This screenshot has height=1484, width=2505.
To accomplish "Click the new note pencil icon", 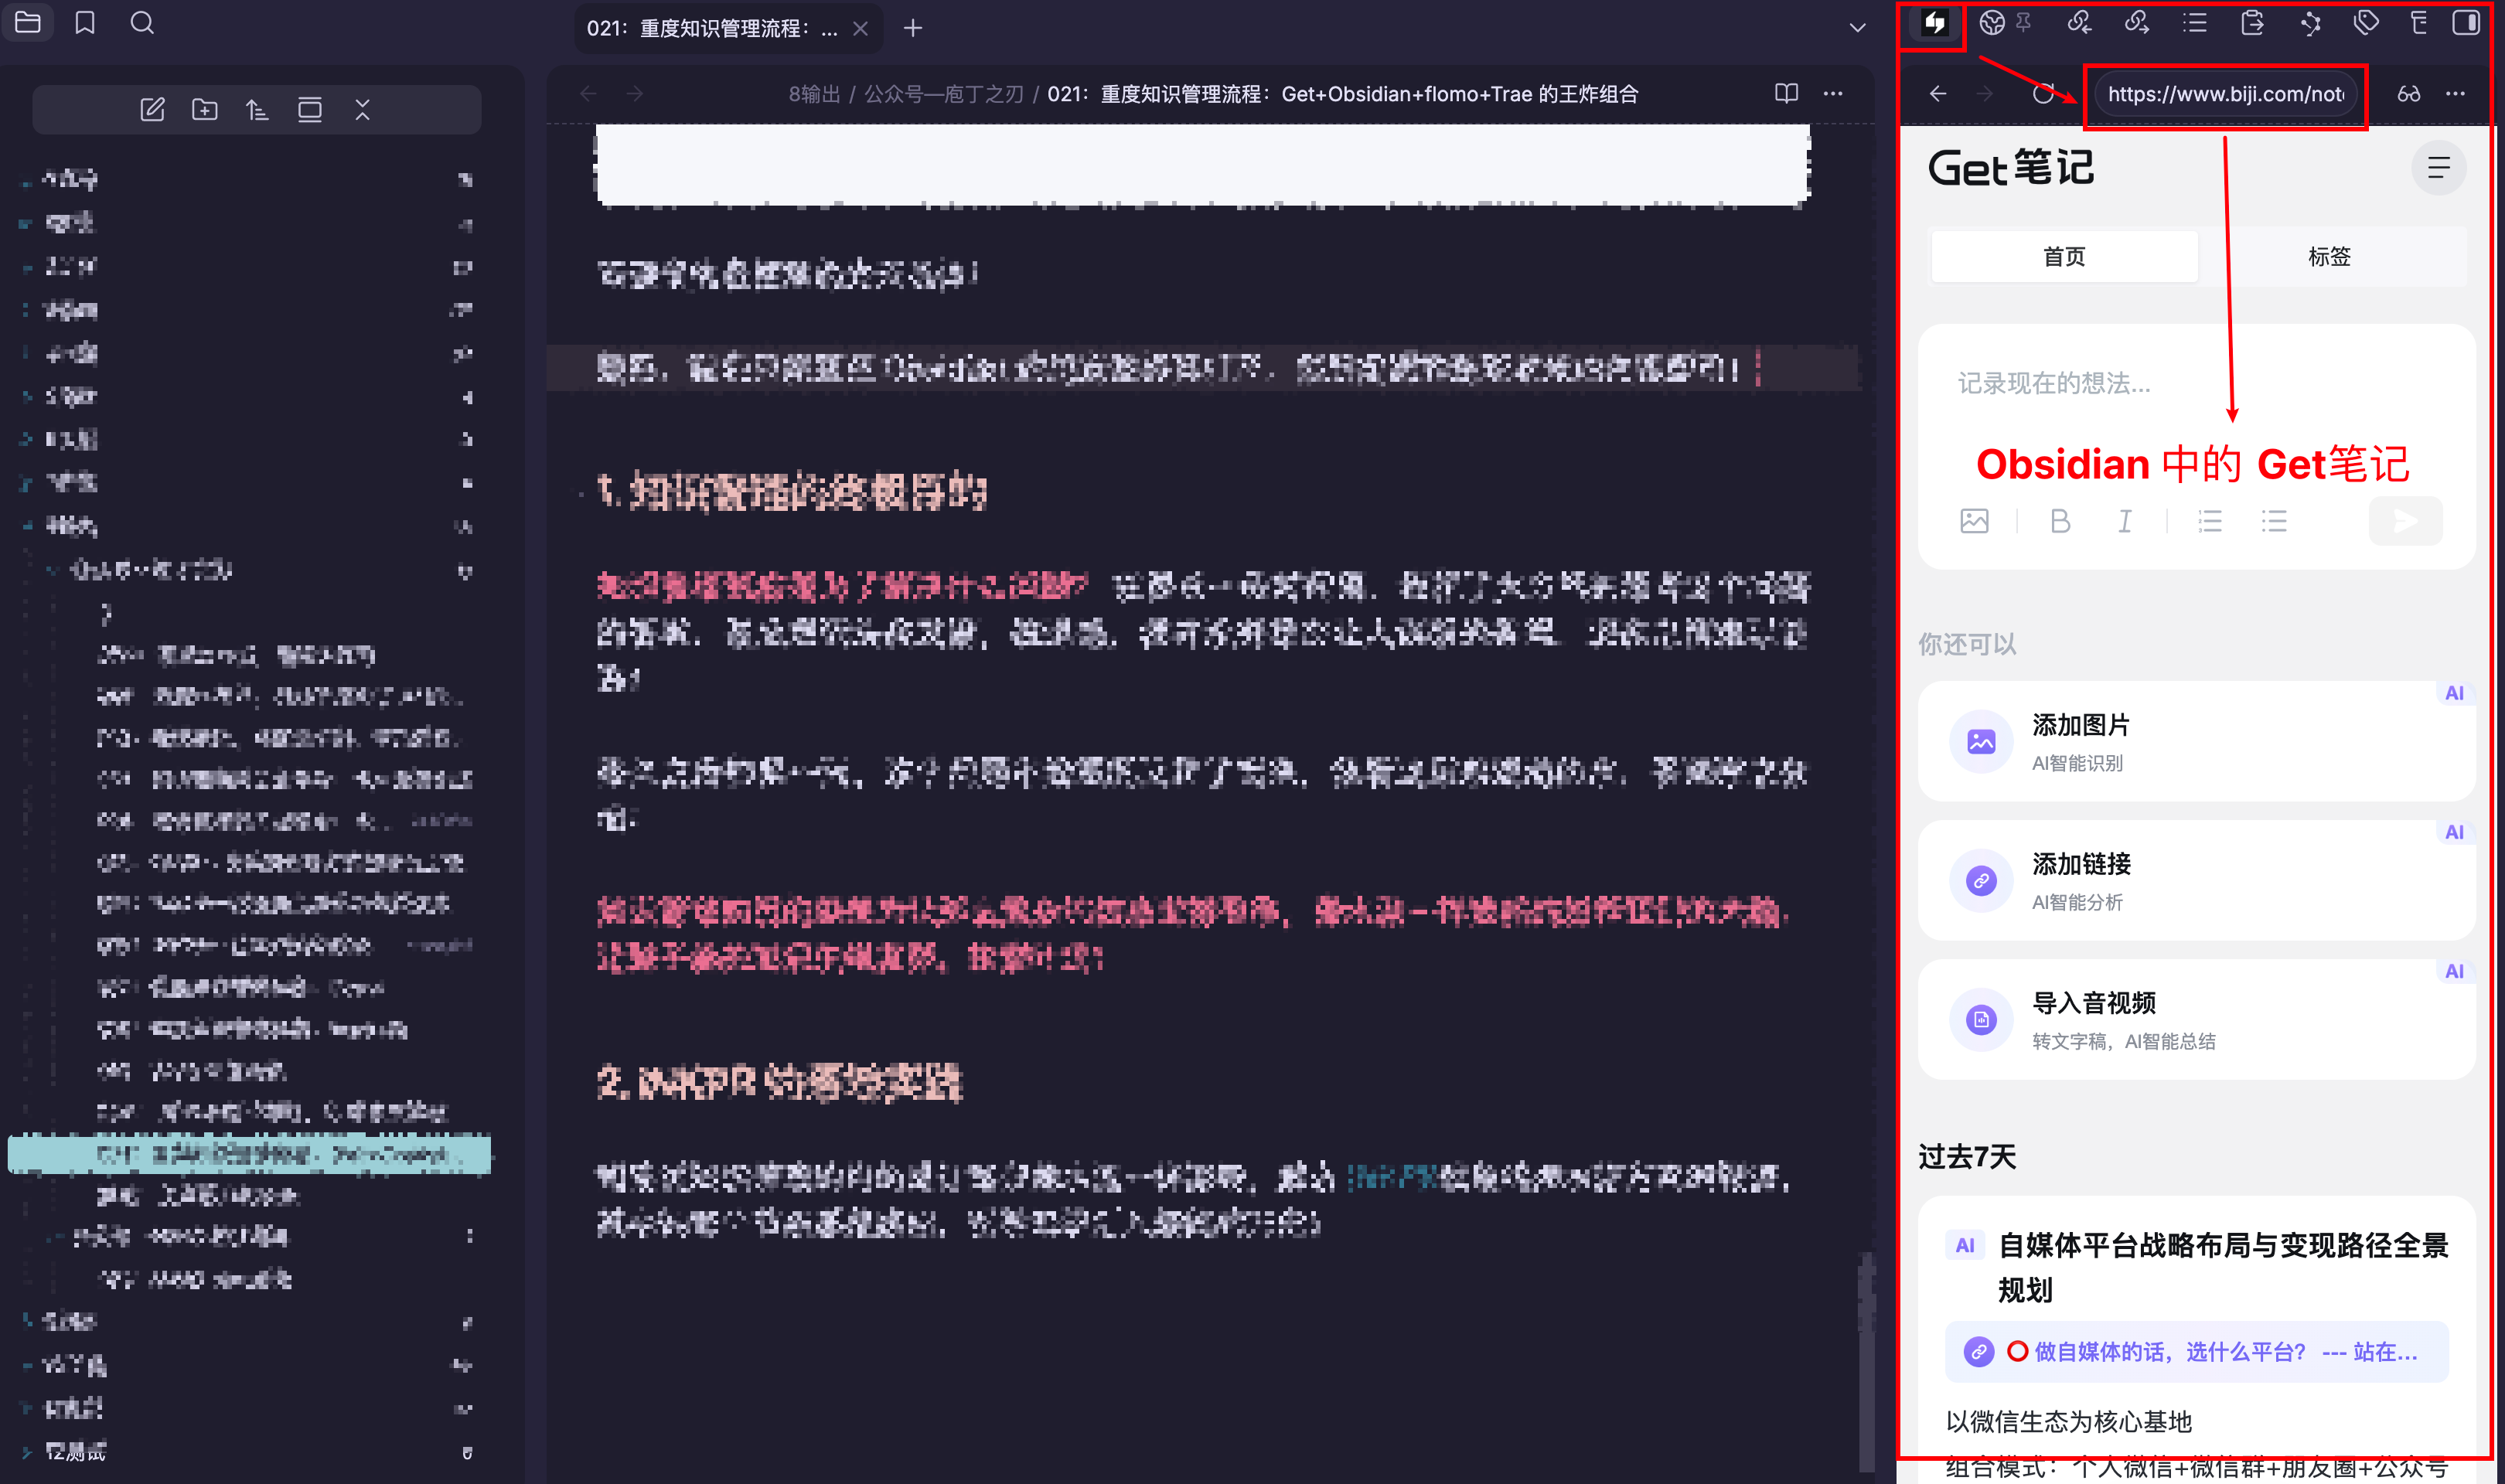I will coord(152,110).
